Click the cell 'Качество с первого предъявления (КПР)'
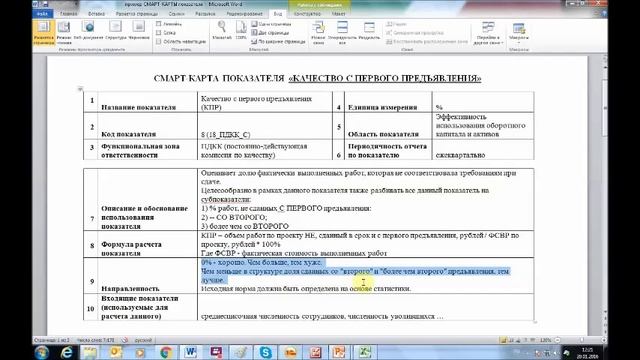The height and width of the screenshot is (360, 640). (x=265, y=103)
